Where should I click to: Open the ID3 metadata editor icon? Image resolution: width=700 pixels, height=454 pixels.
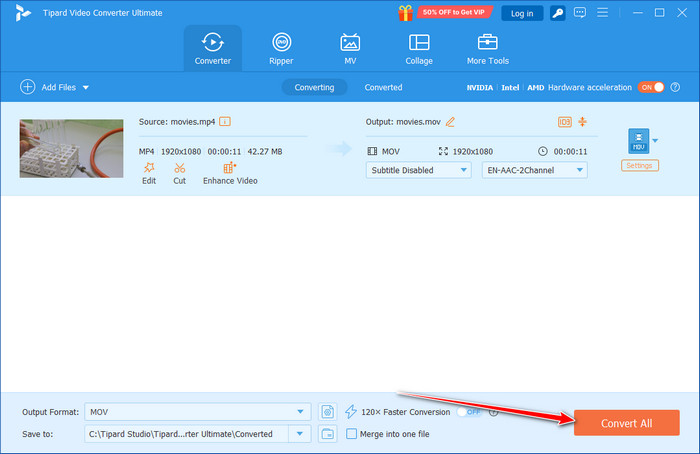coord(564,122)
